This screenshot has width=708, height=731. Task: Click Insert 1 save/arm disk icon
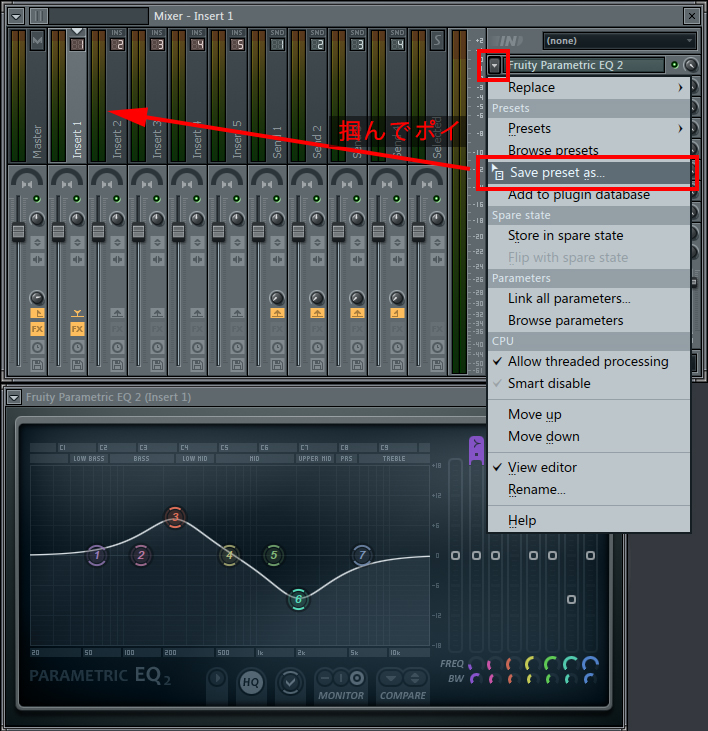[x=77, y=365]
